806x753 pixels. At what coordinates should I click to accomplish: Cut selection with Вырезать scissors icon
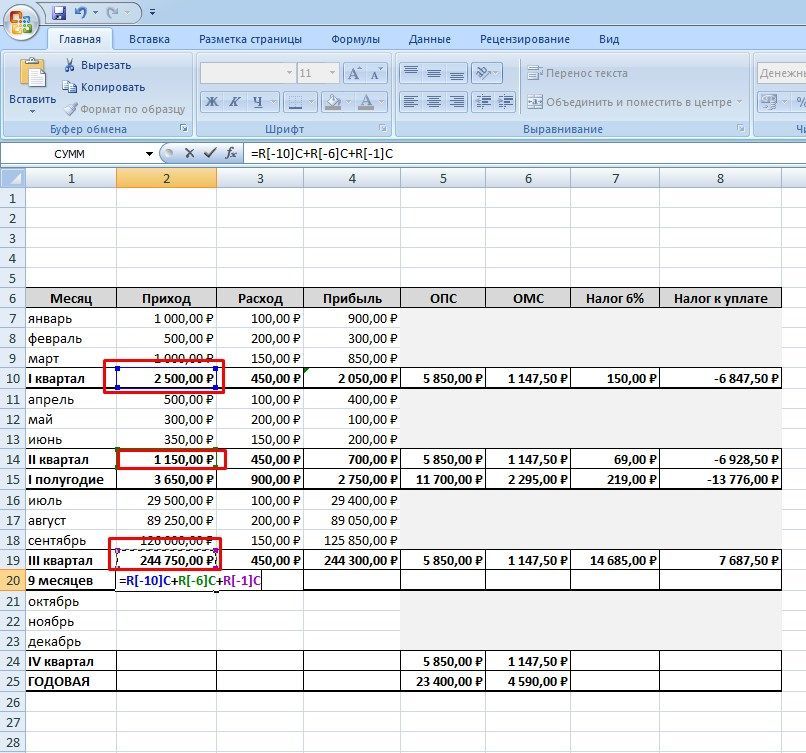click(71, 65)
